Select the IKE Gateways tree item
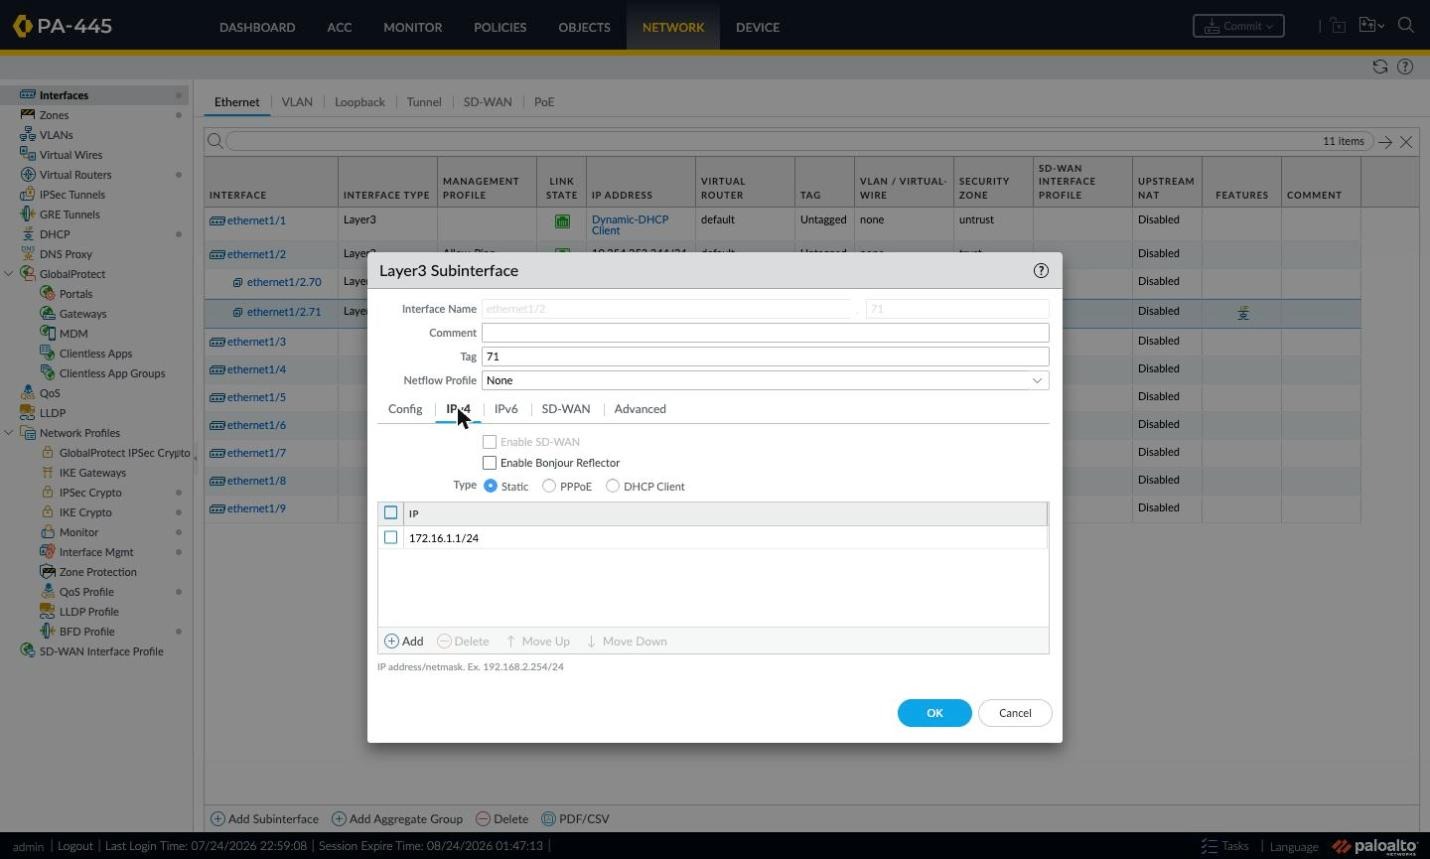1430x859 pixels. (x=92, y=472)
